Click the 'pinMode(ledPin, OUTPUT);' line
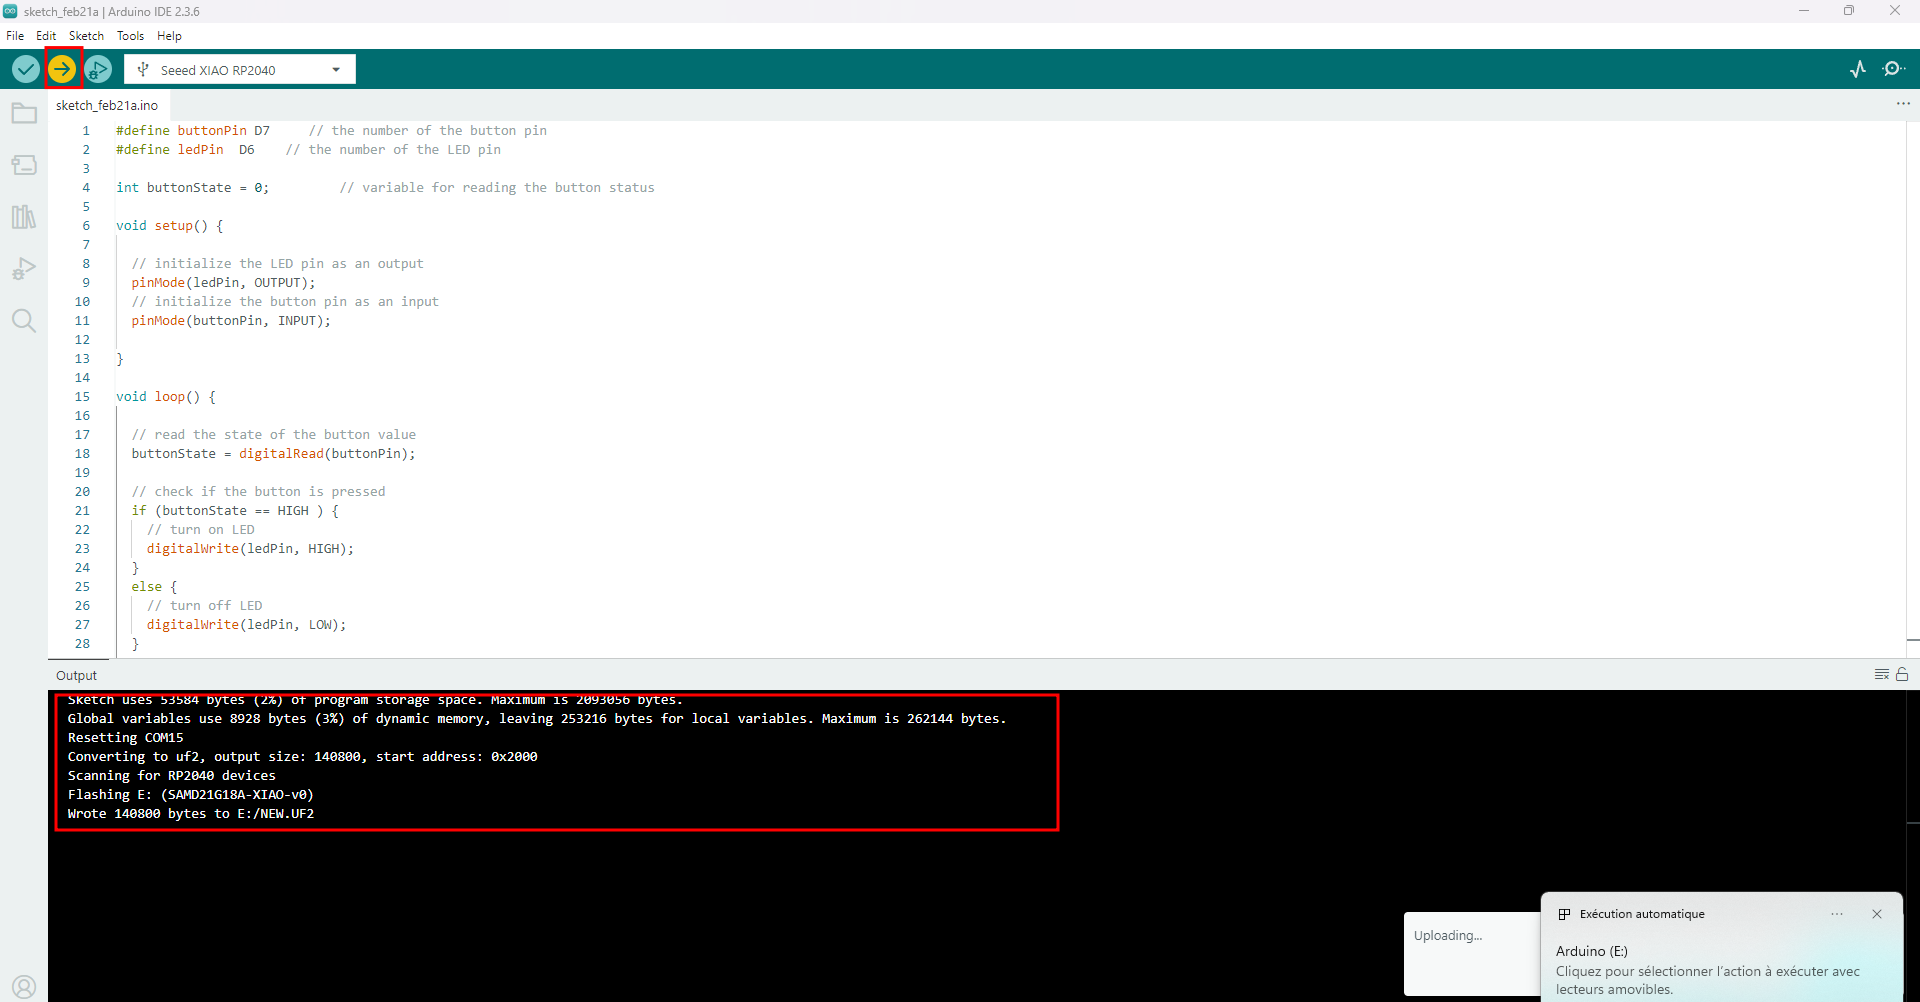 [223, 283]
